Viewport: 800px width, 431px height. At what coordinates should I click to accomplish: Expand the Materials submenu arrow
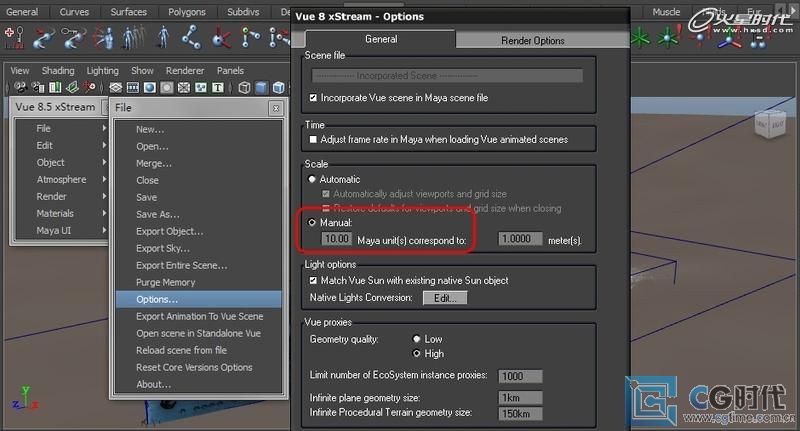coord(104,213)
